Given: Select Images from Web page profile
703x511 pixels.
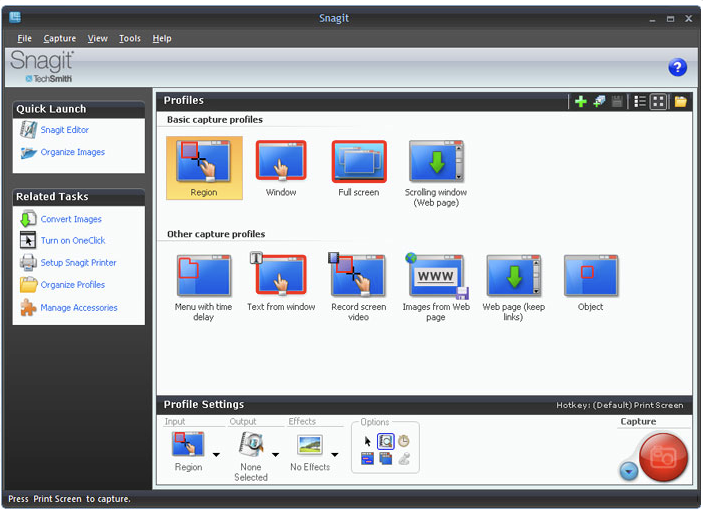Looking at the screenshot, I should [436, 288].
